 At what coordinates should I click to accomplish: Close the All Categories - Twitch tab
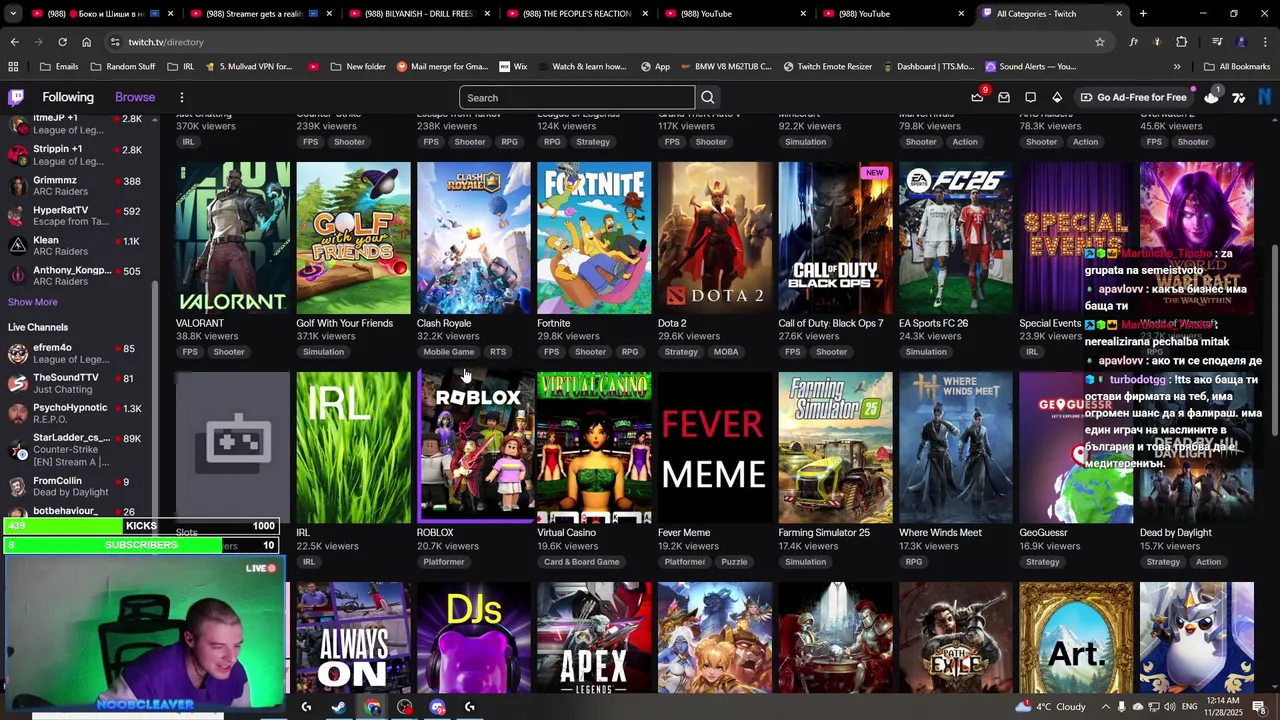click(1119, 14)
